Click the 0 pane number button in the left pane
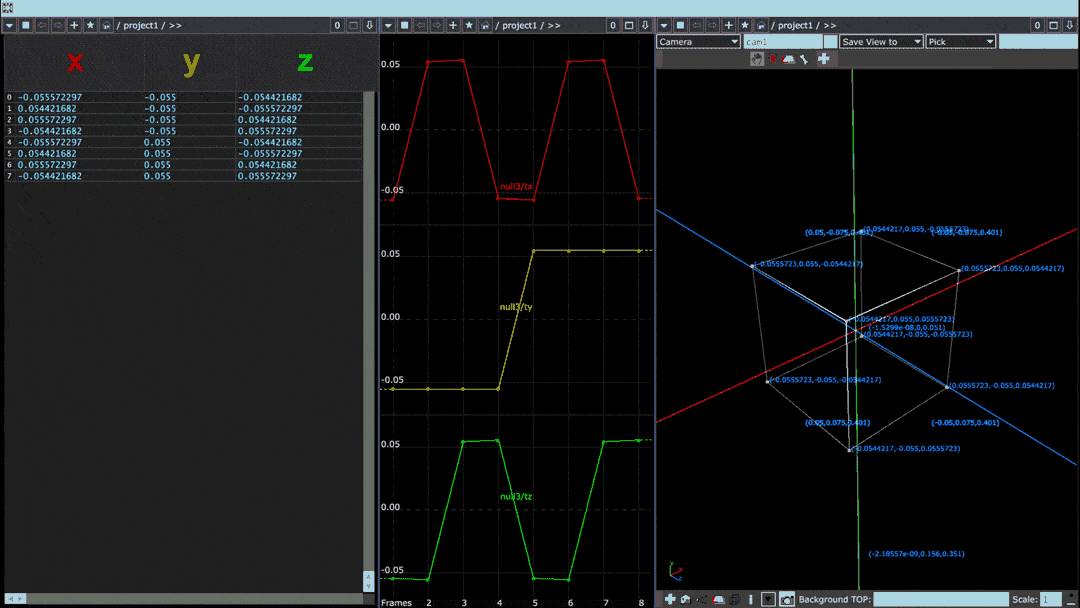 (x=337, y=25)
